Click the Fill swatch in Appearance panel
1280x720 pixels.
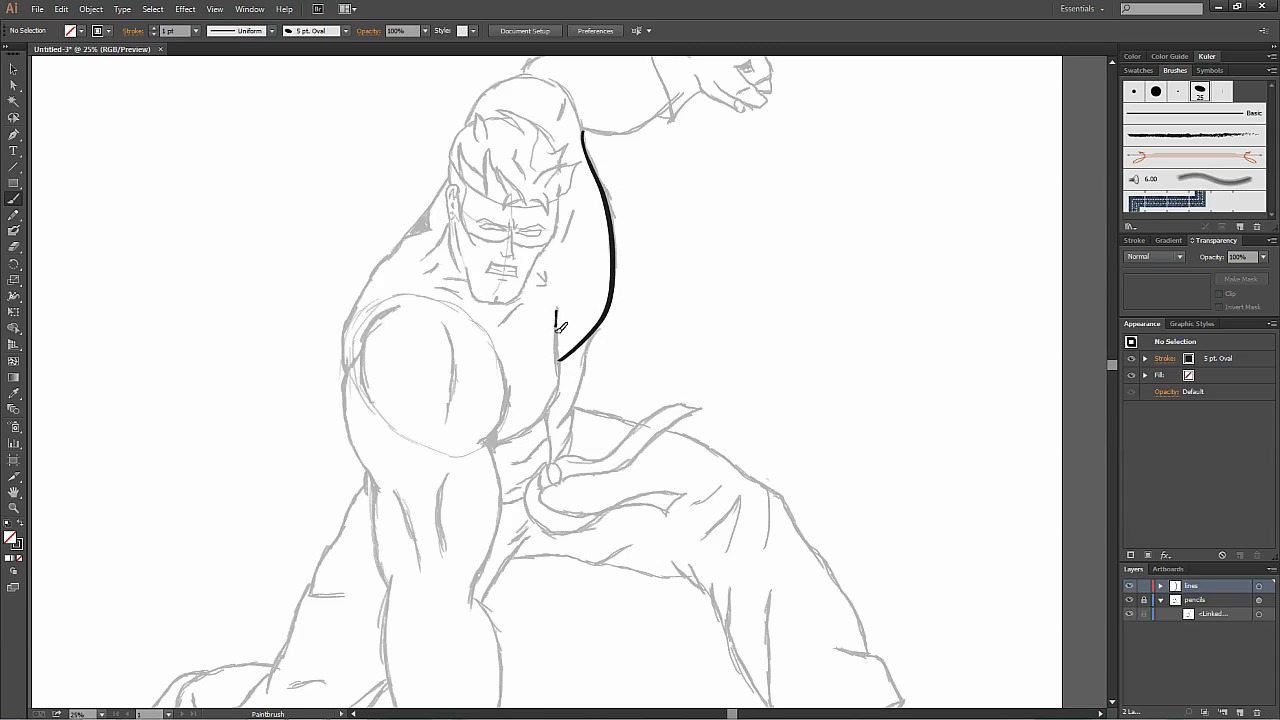[1188, 375]
